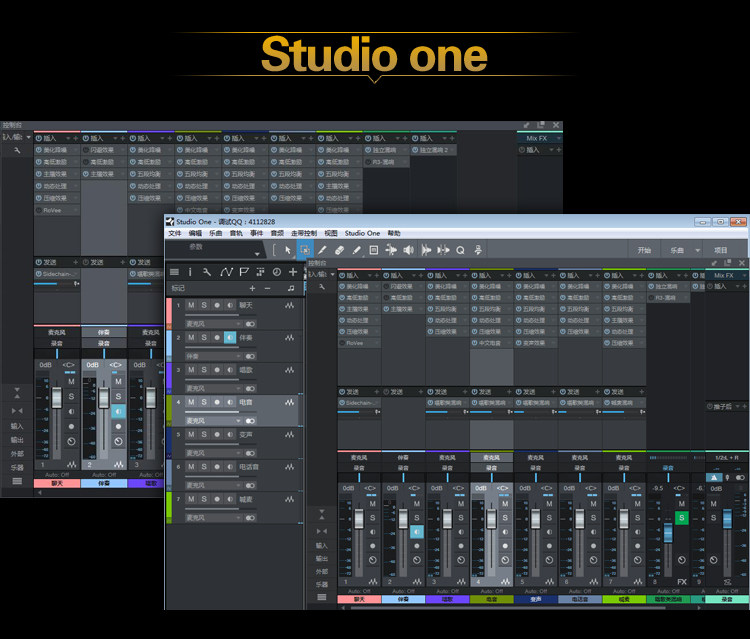Select the Mute tool square icon
The image size is (750, 639).
pos(374,250)
